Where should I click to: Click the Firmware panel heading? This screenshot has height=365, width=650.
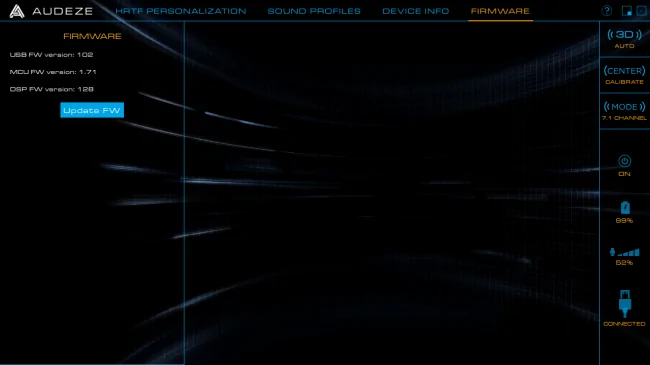[x=92, y=36]
